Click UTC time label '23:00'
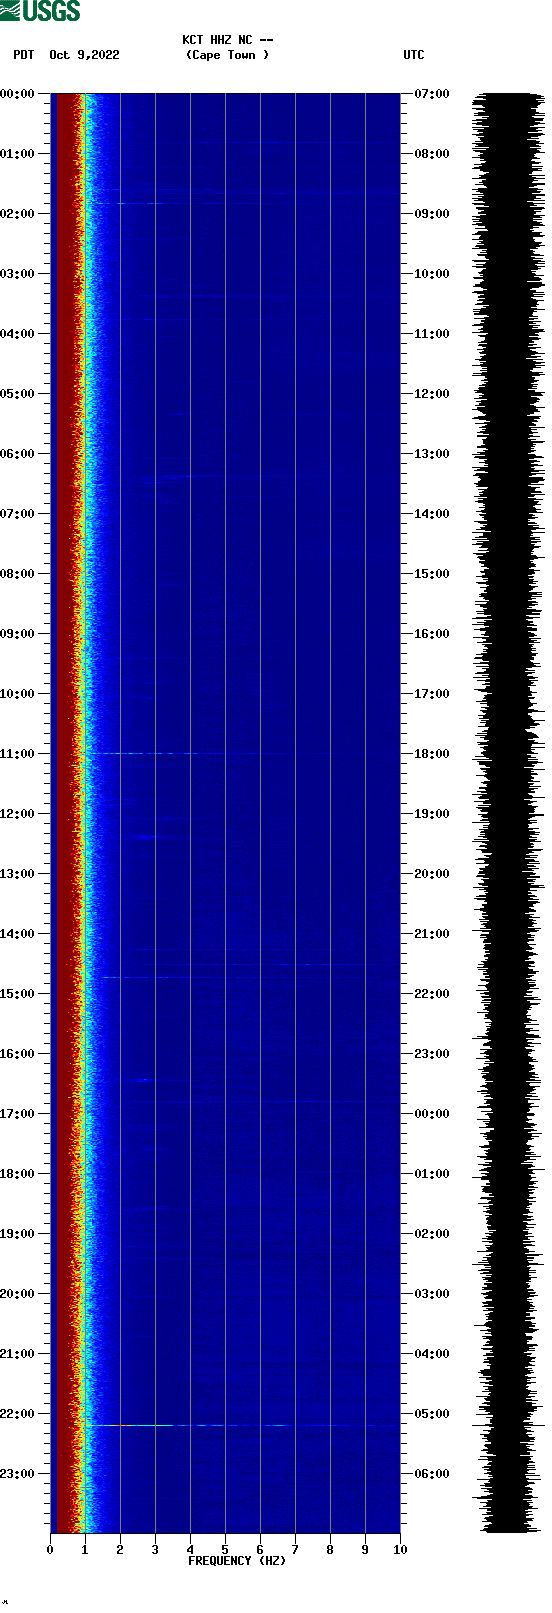 (x=432, y=1054)
